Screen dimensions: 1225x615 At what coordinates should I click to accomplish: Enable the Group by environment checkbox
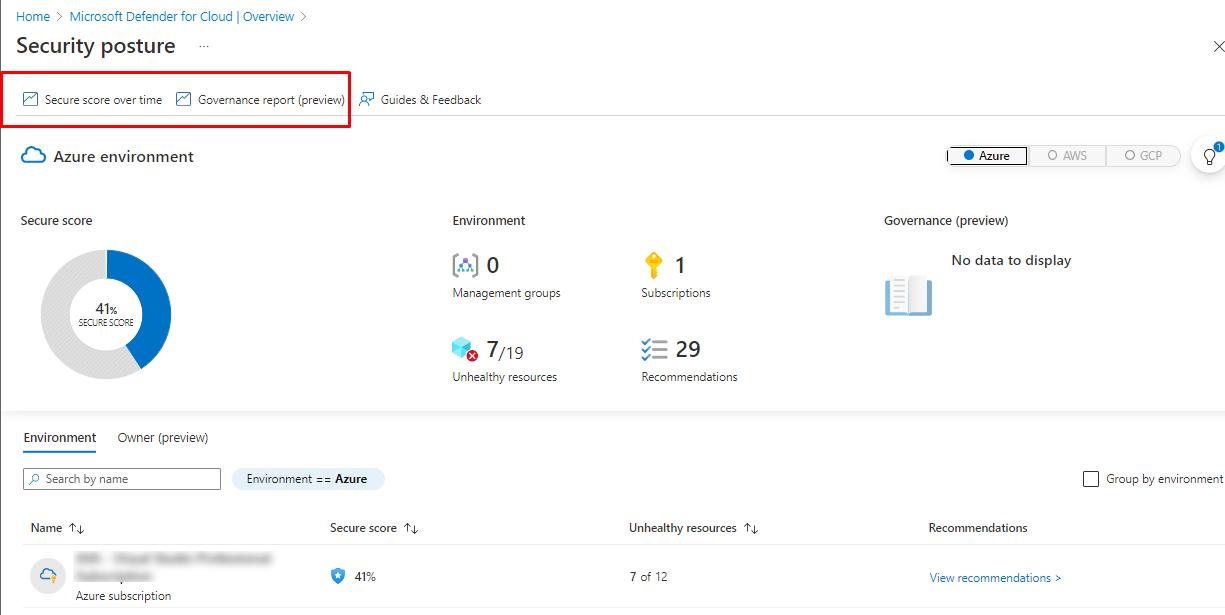coord(1091,479)
